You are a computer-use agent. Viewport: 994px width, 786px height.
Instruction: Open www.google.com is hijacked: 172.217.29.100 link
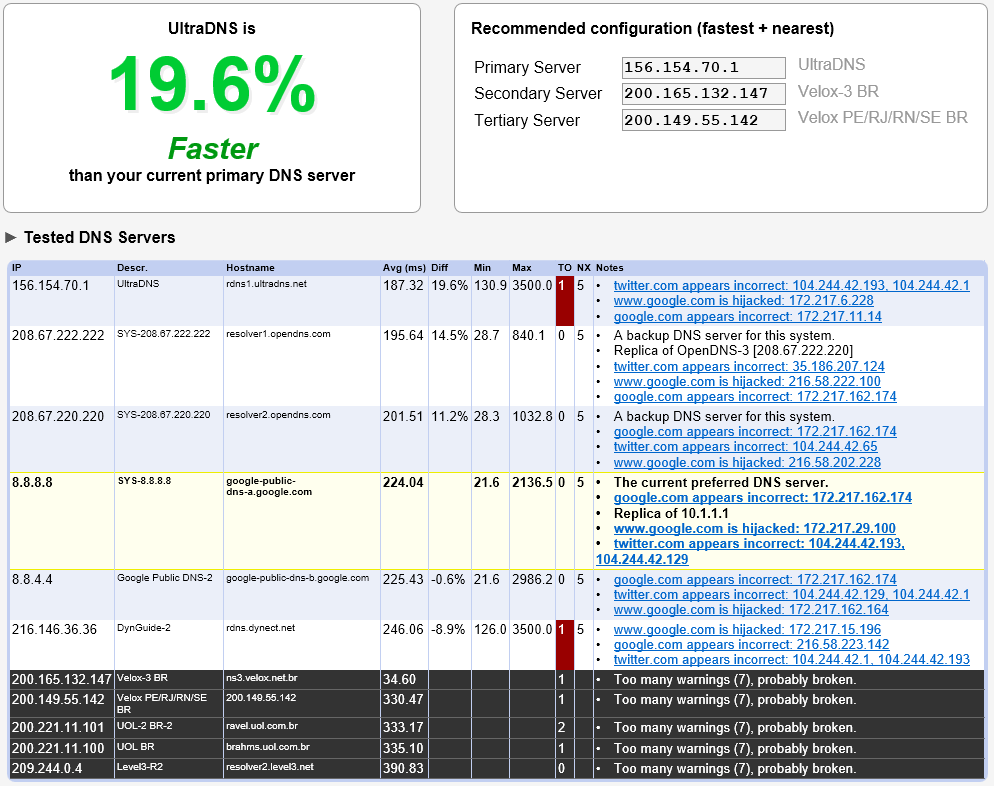coord(754,529)
